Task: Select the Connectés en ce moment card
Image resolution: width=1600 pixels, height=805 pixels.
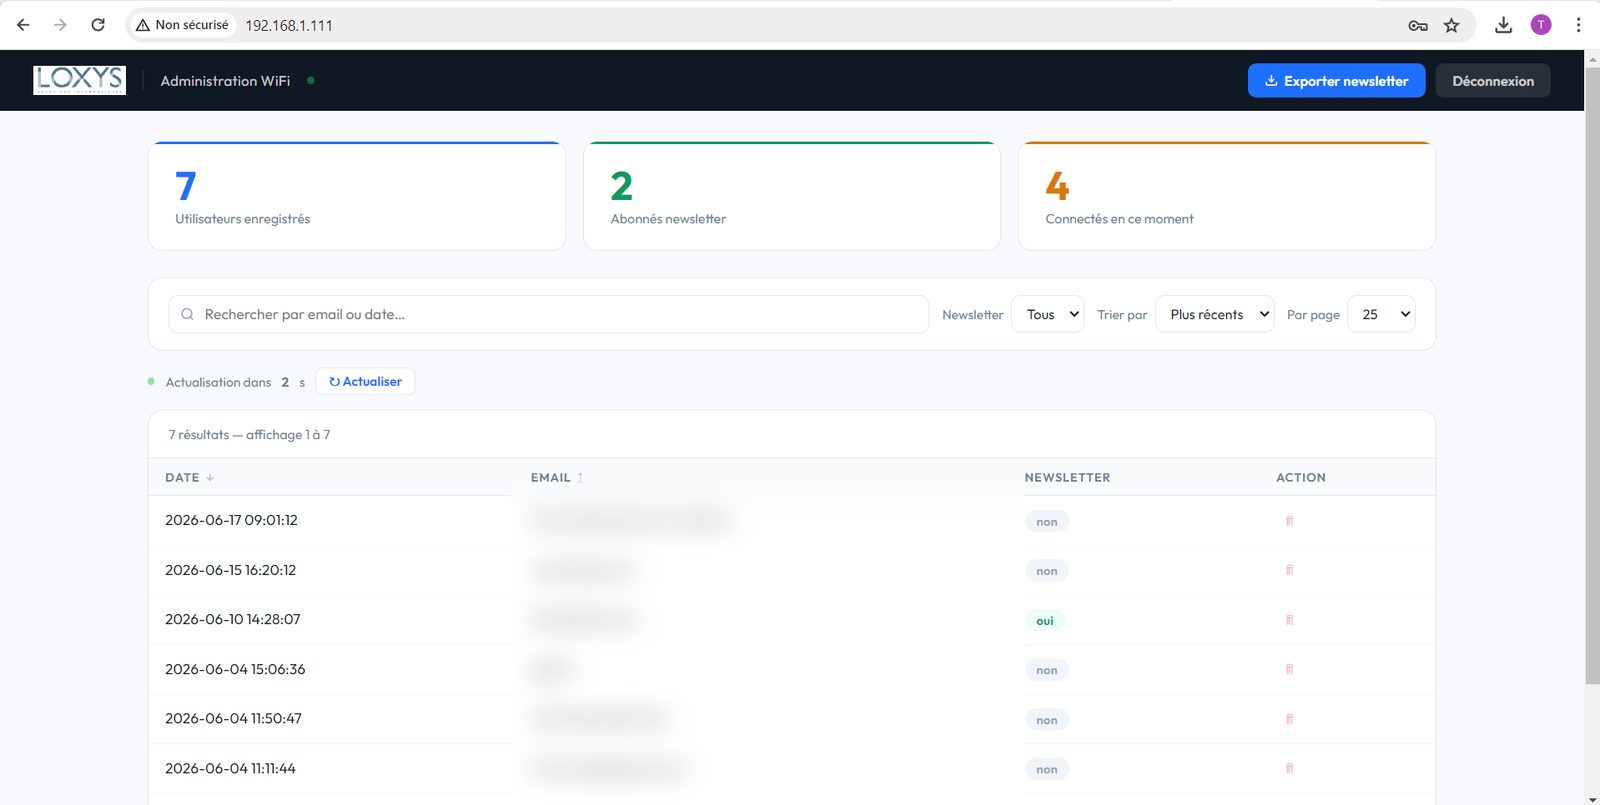Action: click(x=1227, y=196)
